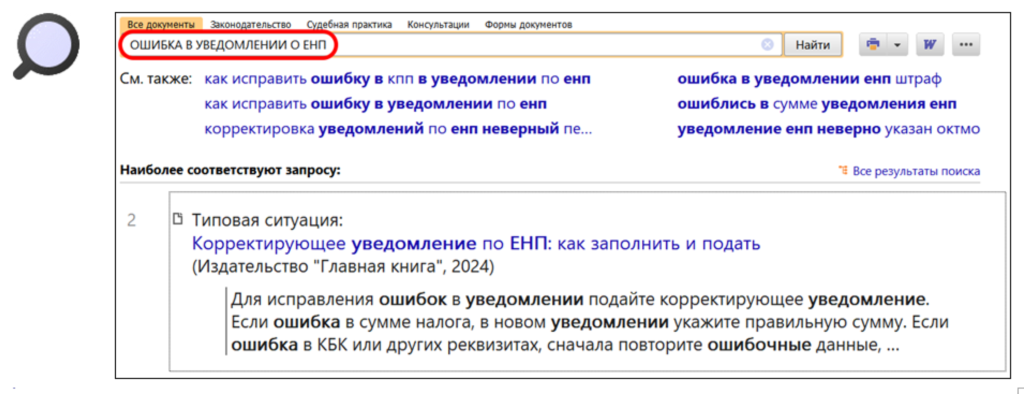Open the Формы документов tab
The height and width of the screenshot is (394, 1024).
point(528,25)
